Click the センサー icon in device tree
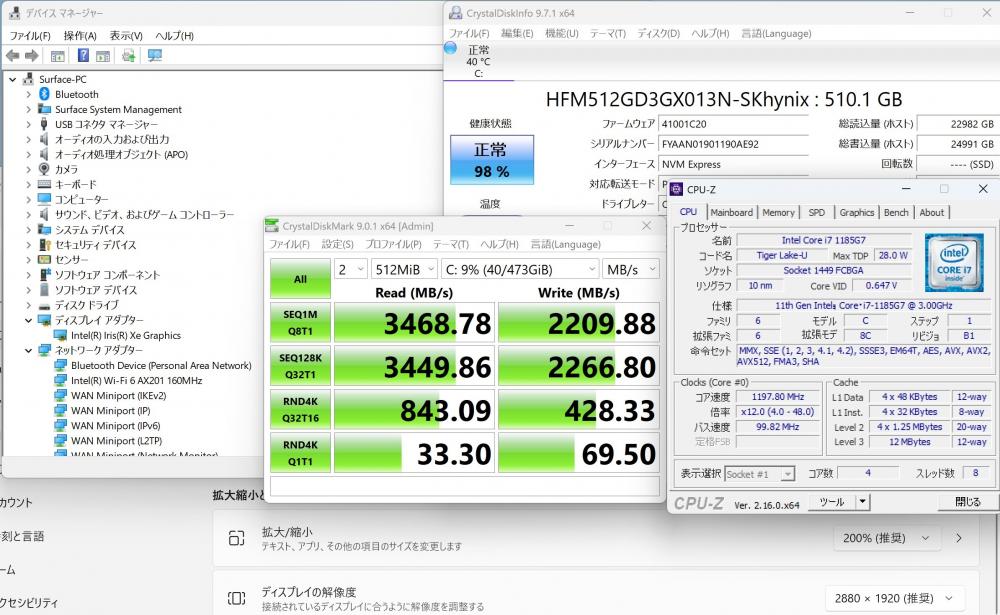 [x=44, y=260]
